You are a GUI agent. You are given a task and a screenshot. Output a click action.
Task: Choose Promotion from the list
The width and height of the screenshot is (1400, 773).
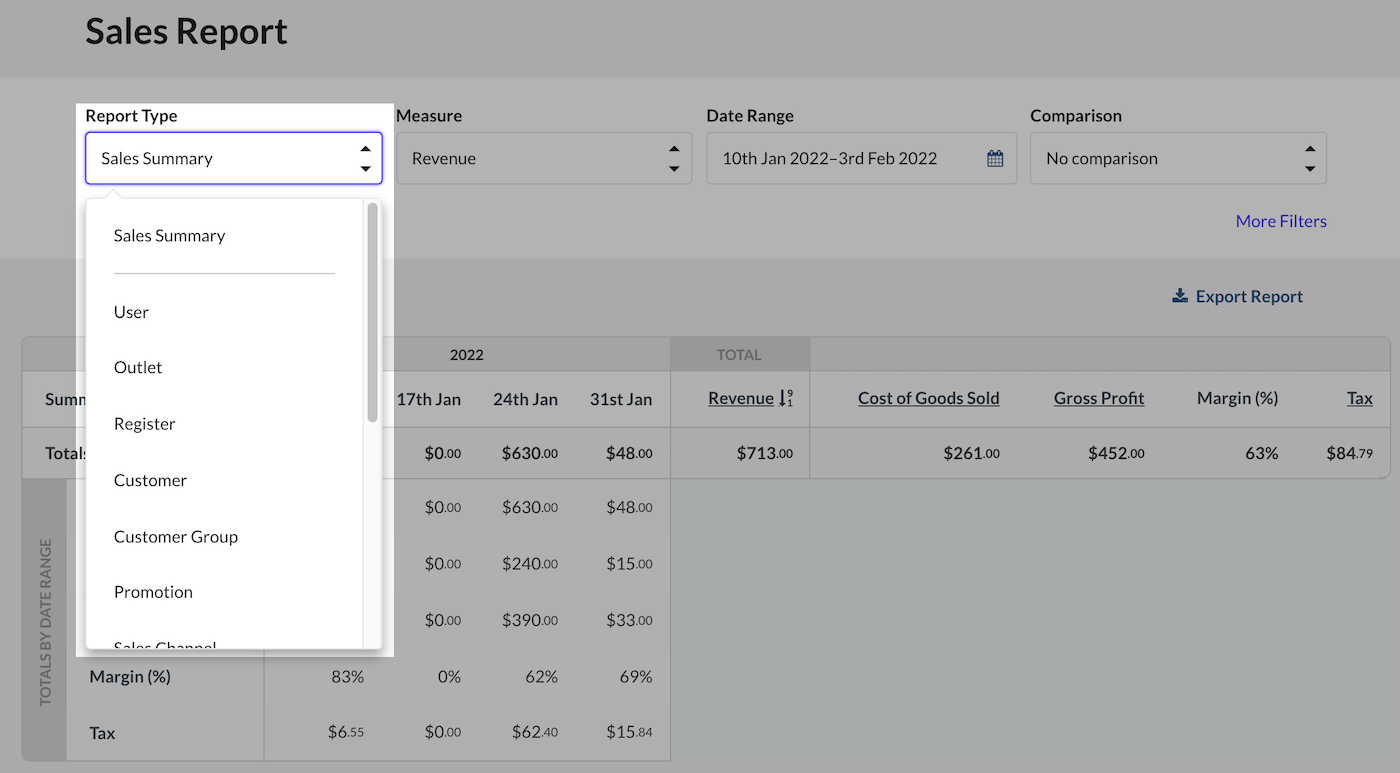pyautogui.click(x=153, y=592)
